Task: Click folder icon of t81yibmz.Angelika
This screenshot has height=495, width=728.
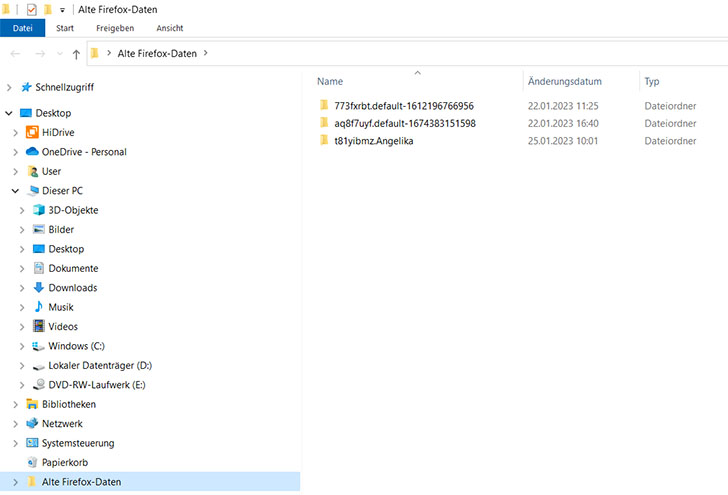Action: coord(324,140)
